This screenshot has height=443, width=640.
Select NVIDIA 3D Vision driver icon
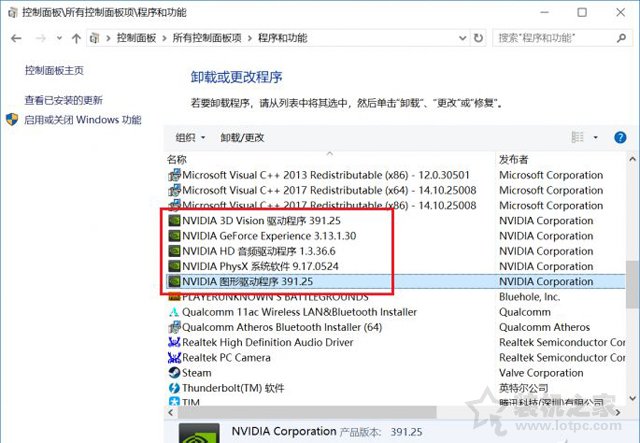[174, 221]
